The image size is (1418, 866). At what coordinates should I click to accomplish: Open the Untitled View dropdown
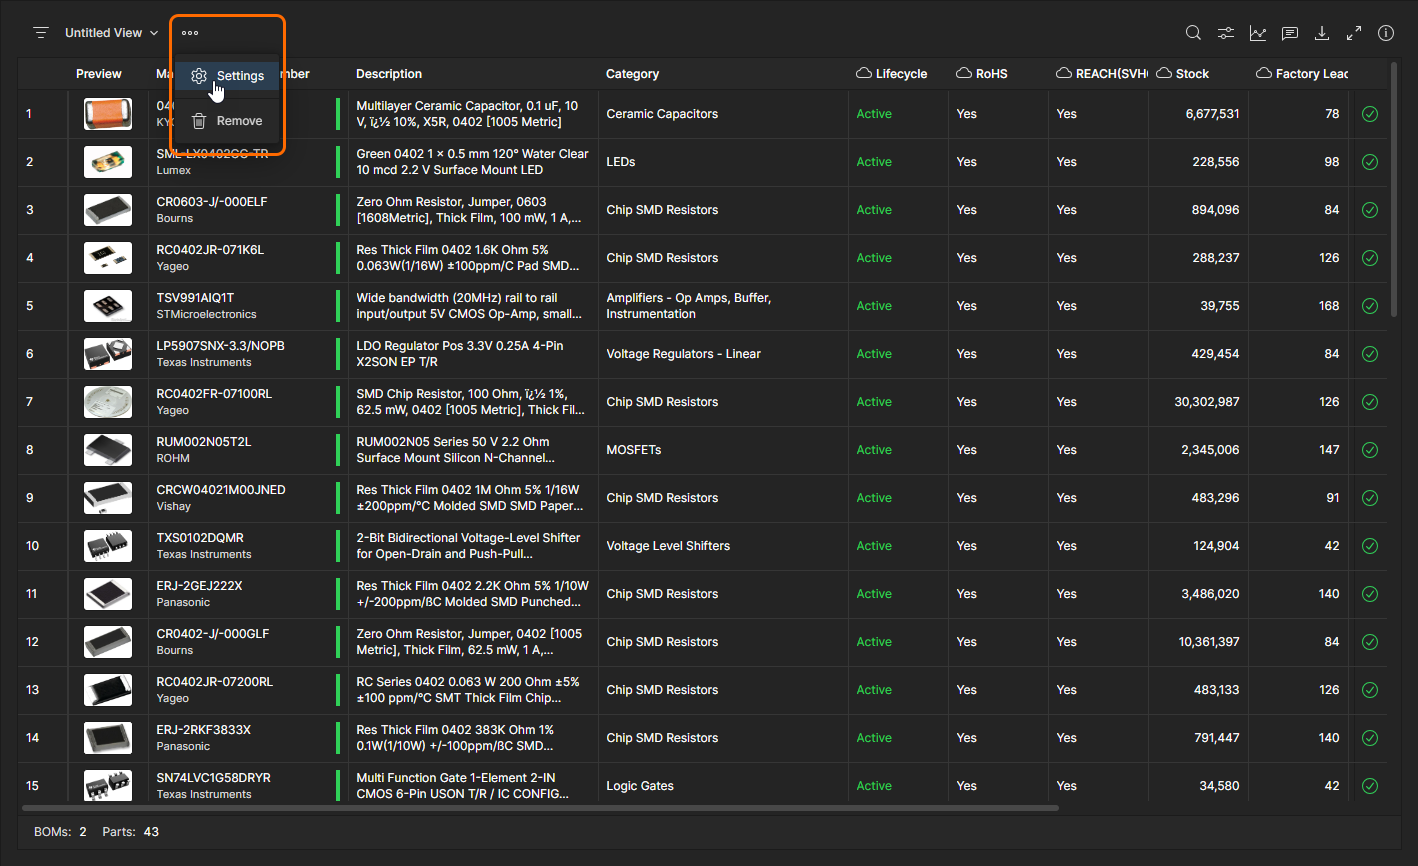[x=112, y=33]
